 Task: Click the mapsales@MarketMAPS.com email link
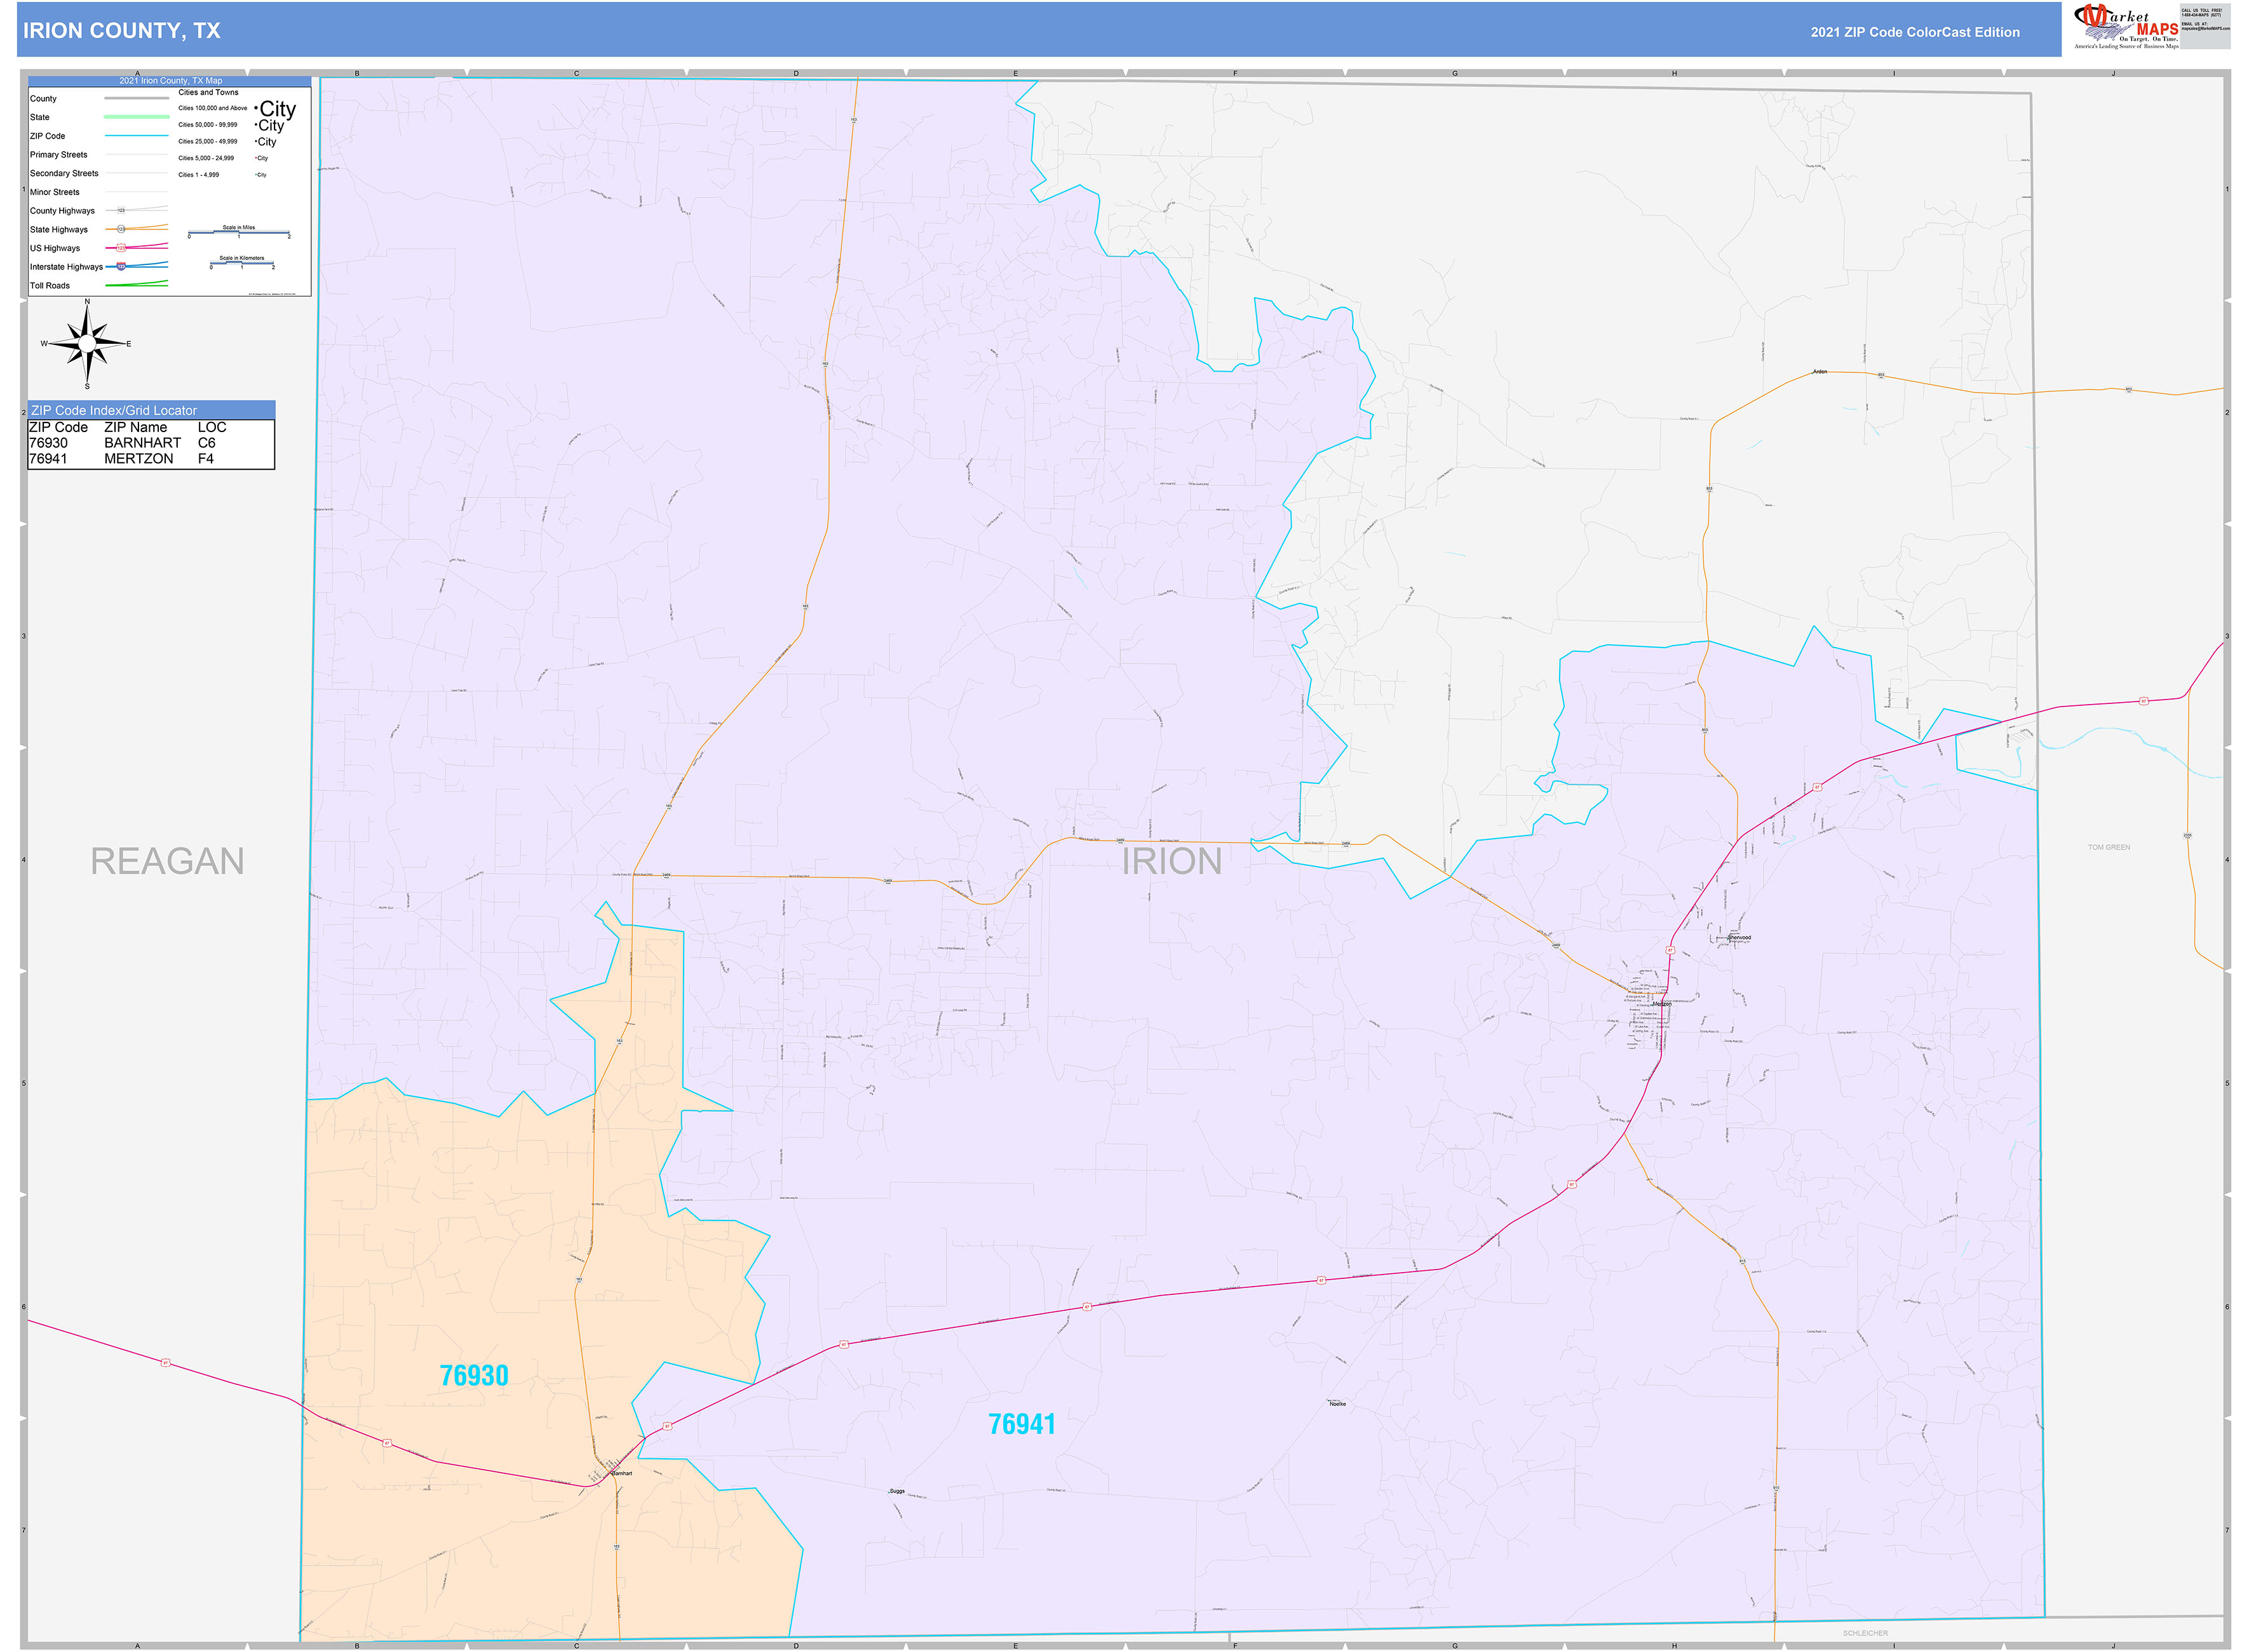point(2206,29)
